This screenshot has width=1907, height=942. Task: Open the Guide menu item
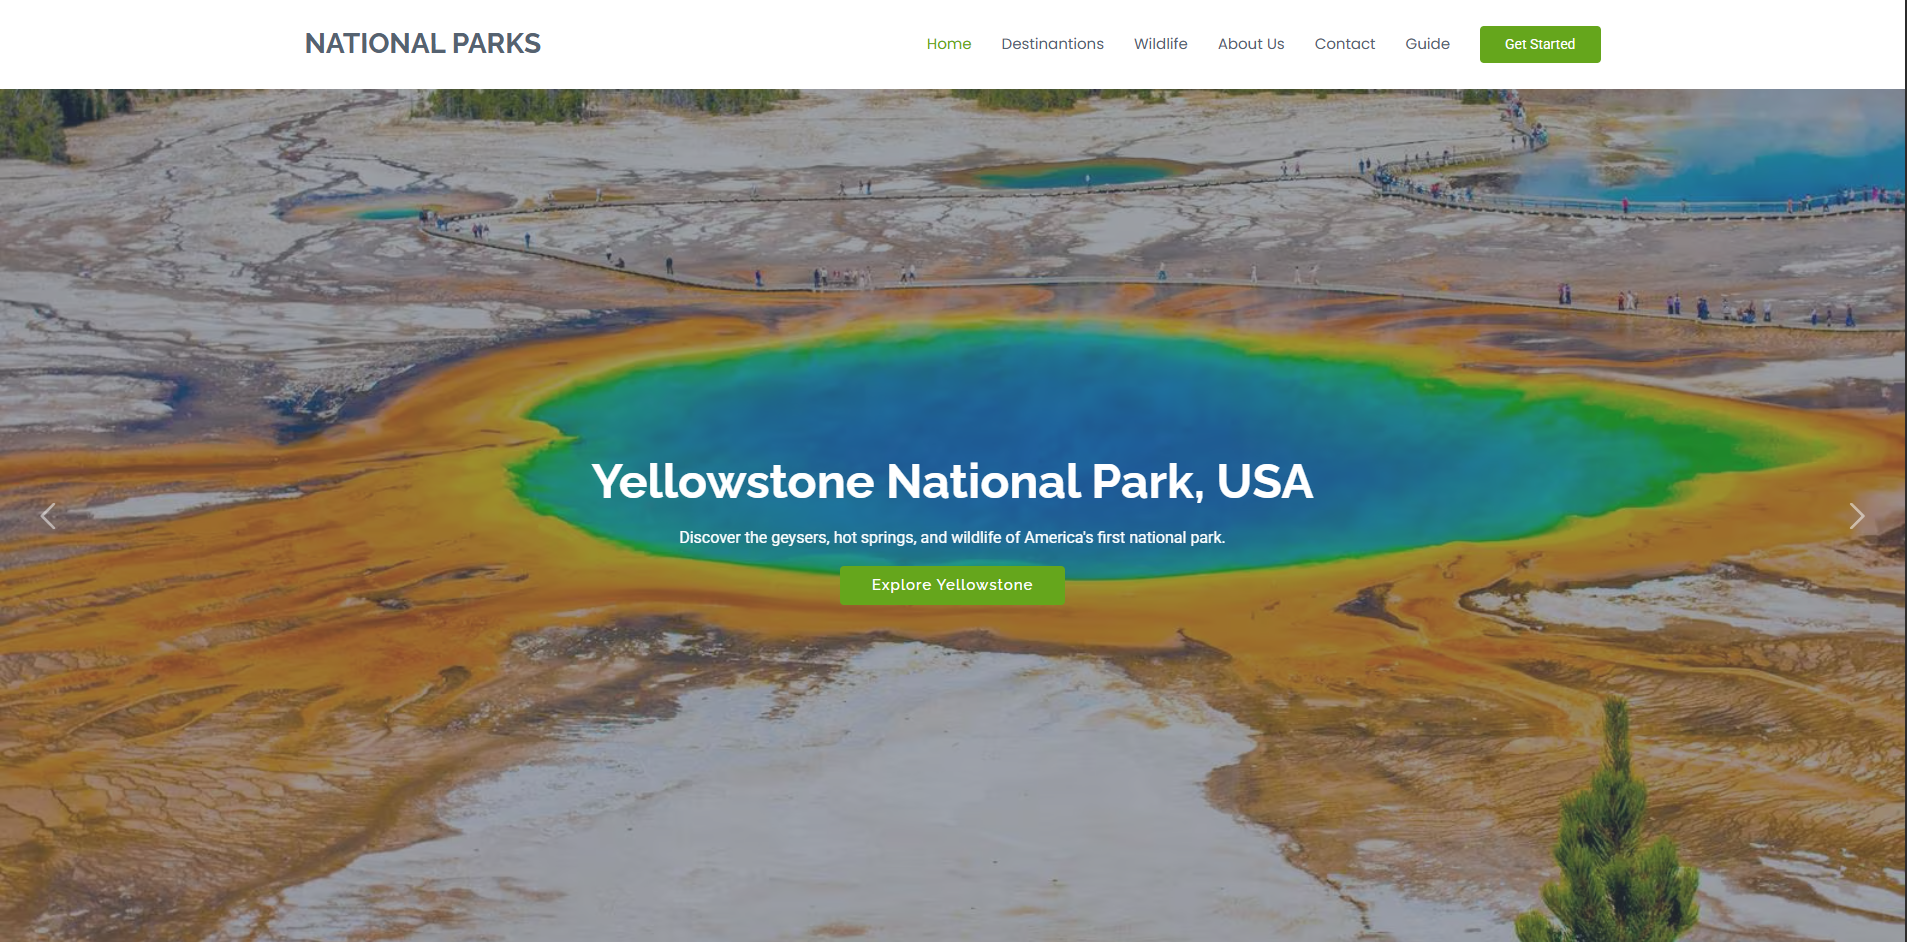(1427, 44)
